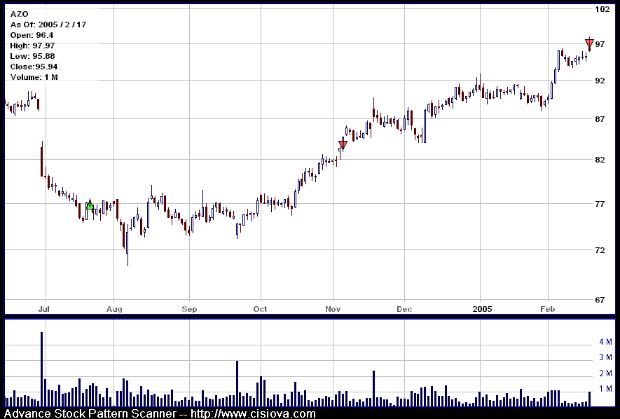Click the 72 price axis label
Viewport: 620px width, 419px height.
point(600,250)
